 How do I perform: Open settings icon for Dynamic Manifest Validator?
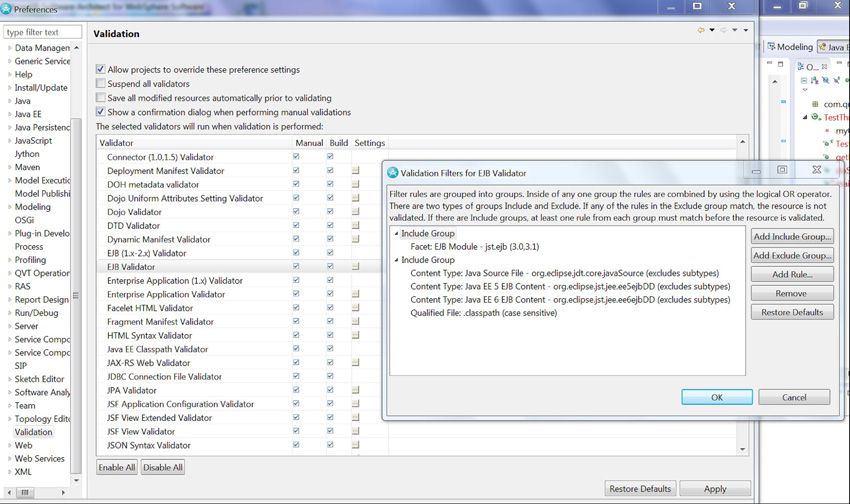point(356,239)
